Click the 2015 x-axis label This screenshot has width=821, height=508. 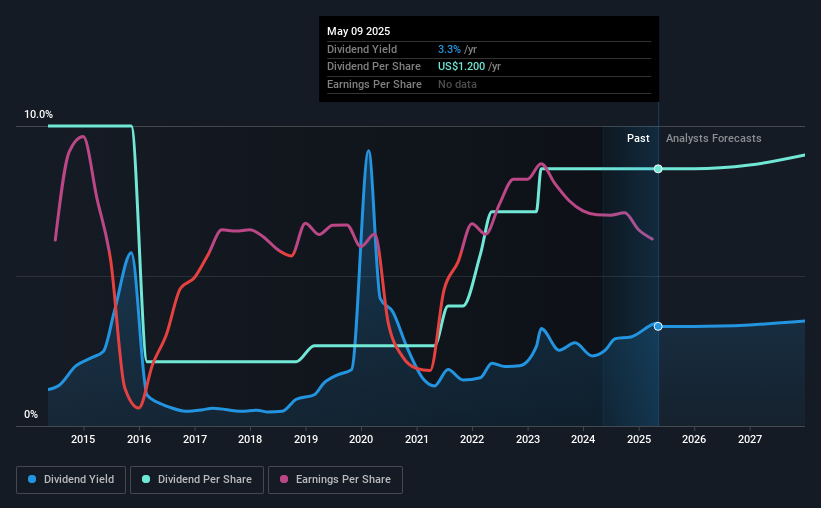pos(83,439)
